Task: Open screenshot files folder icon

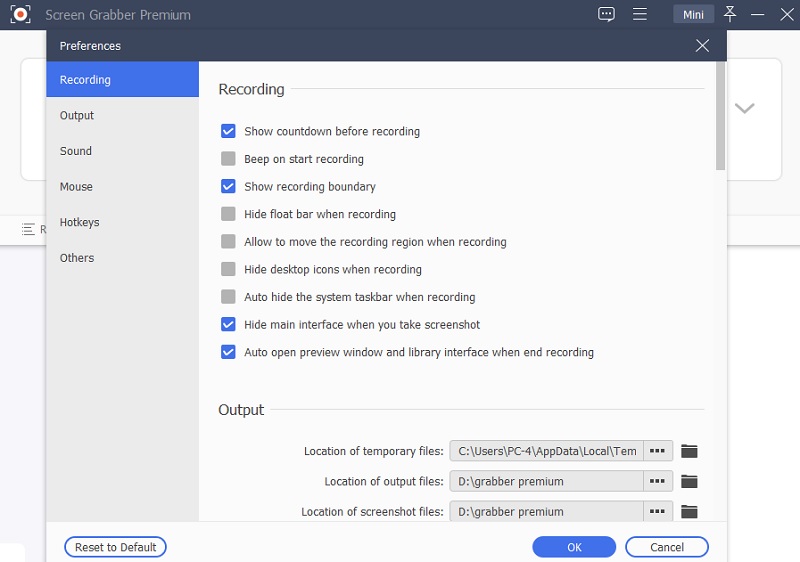Action: 689,511
